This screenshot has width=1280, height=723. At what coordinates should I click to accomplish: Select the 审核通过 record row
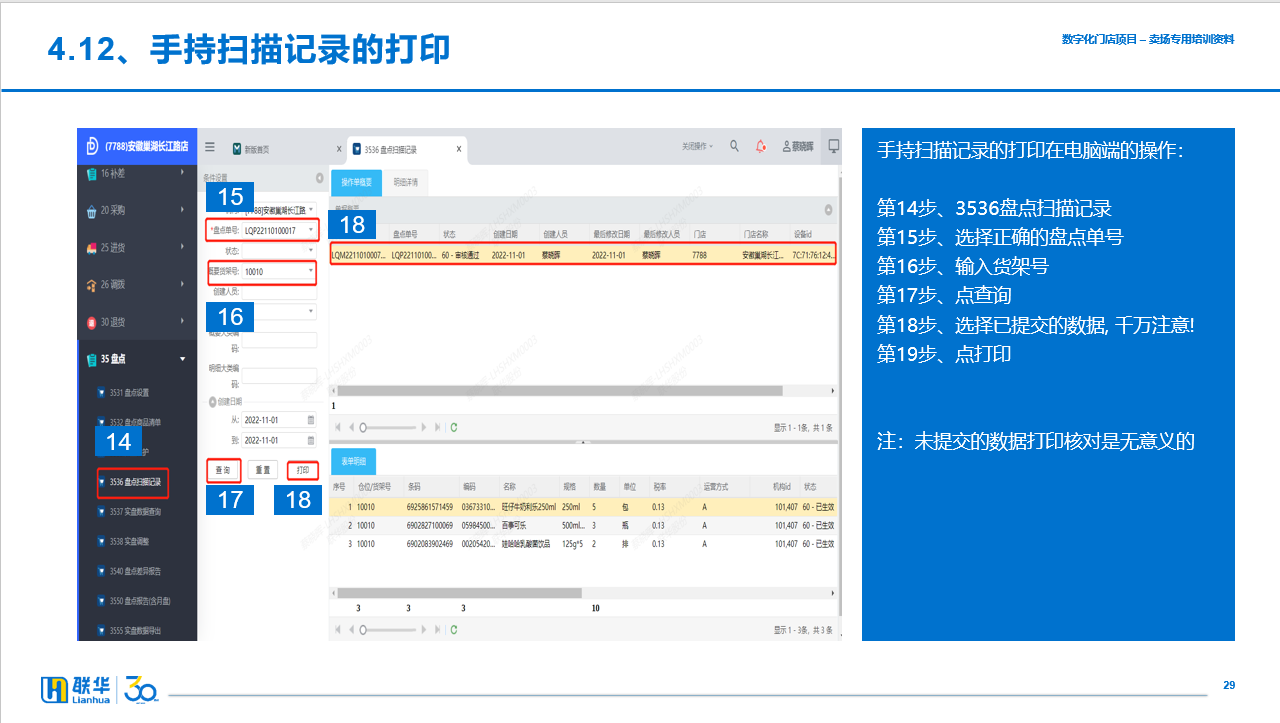tap(584, 255)
